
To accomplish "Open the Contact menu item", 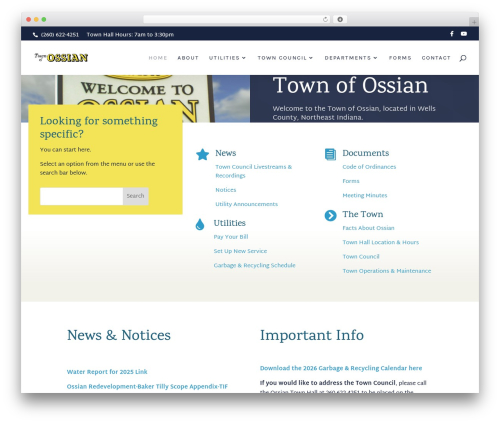I will 436,58.
